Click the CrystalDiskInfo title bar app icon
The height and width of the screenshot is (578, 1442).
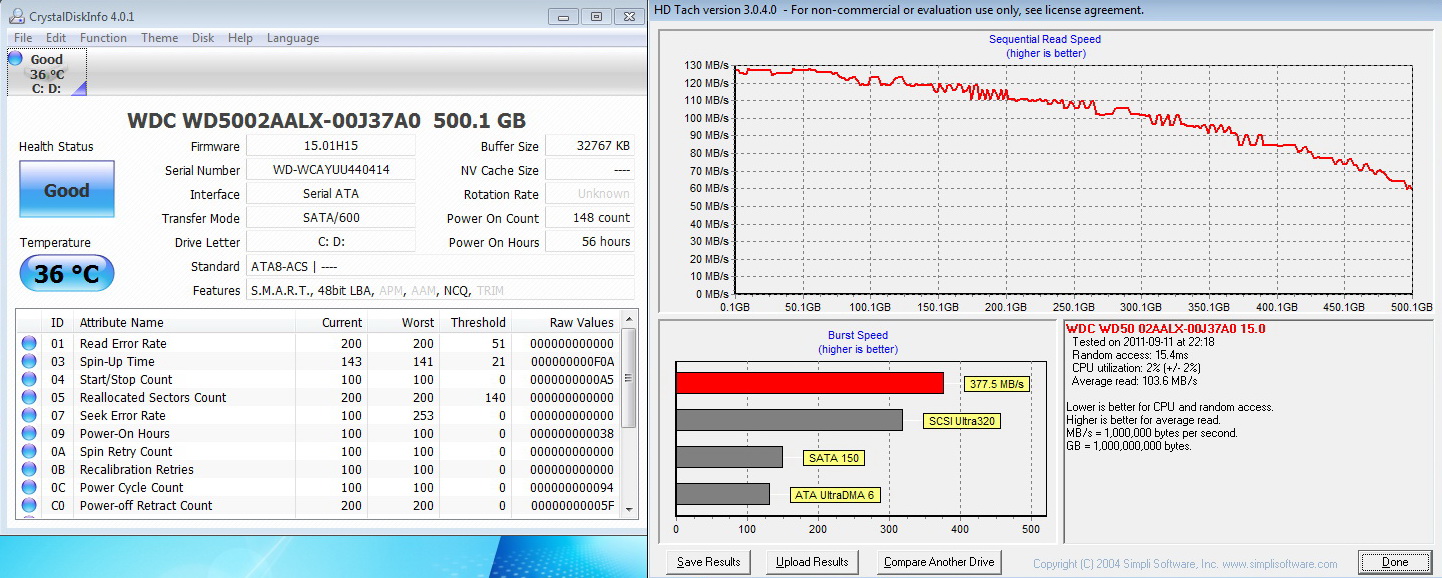(x=16, y=17)
